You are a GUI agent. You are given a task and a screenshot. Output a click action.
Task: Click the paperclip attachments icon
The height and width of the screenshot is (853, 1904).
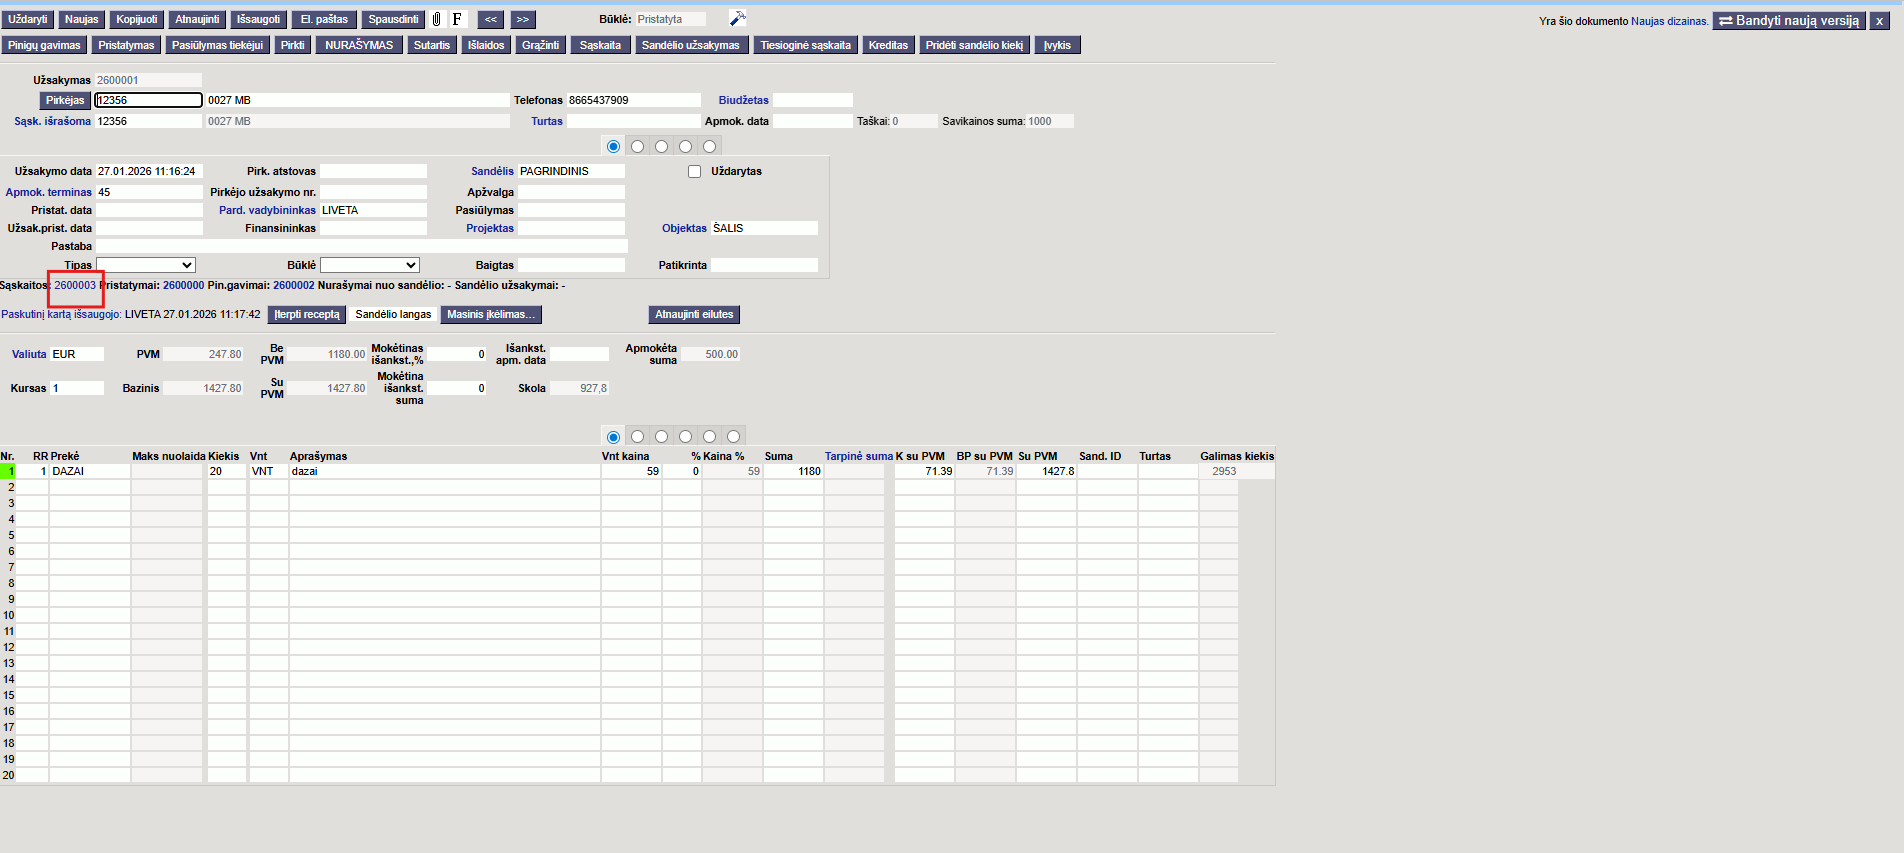[437, 19]
